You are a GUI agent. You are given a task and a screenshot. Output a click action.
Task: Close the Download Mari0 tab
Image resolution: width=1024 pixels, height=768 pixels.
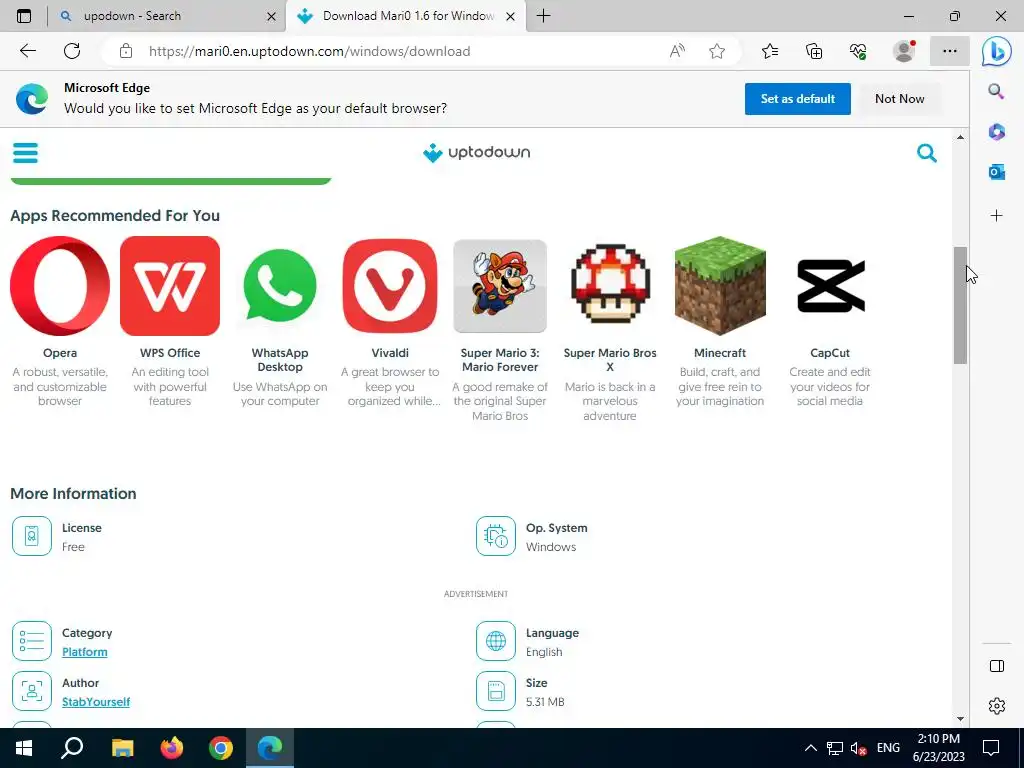coord(511,16)
